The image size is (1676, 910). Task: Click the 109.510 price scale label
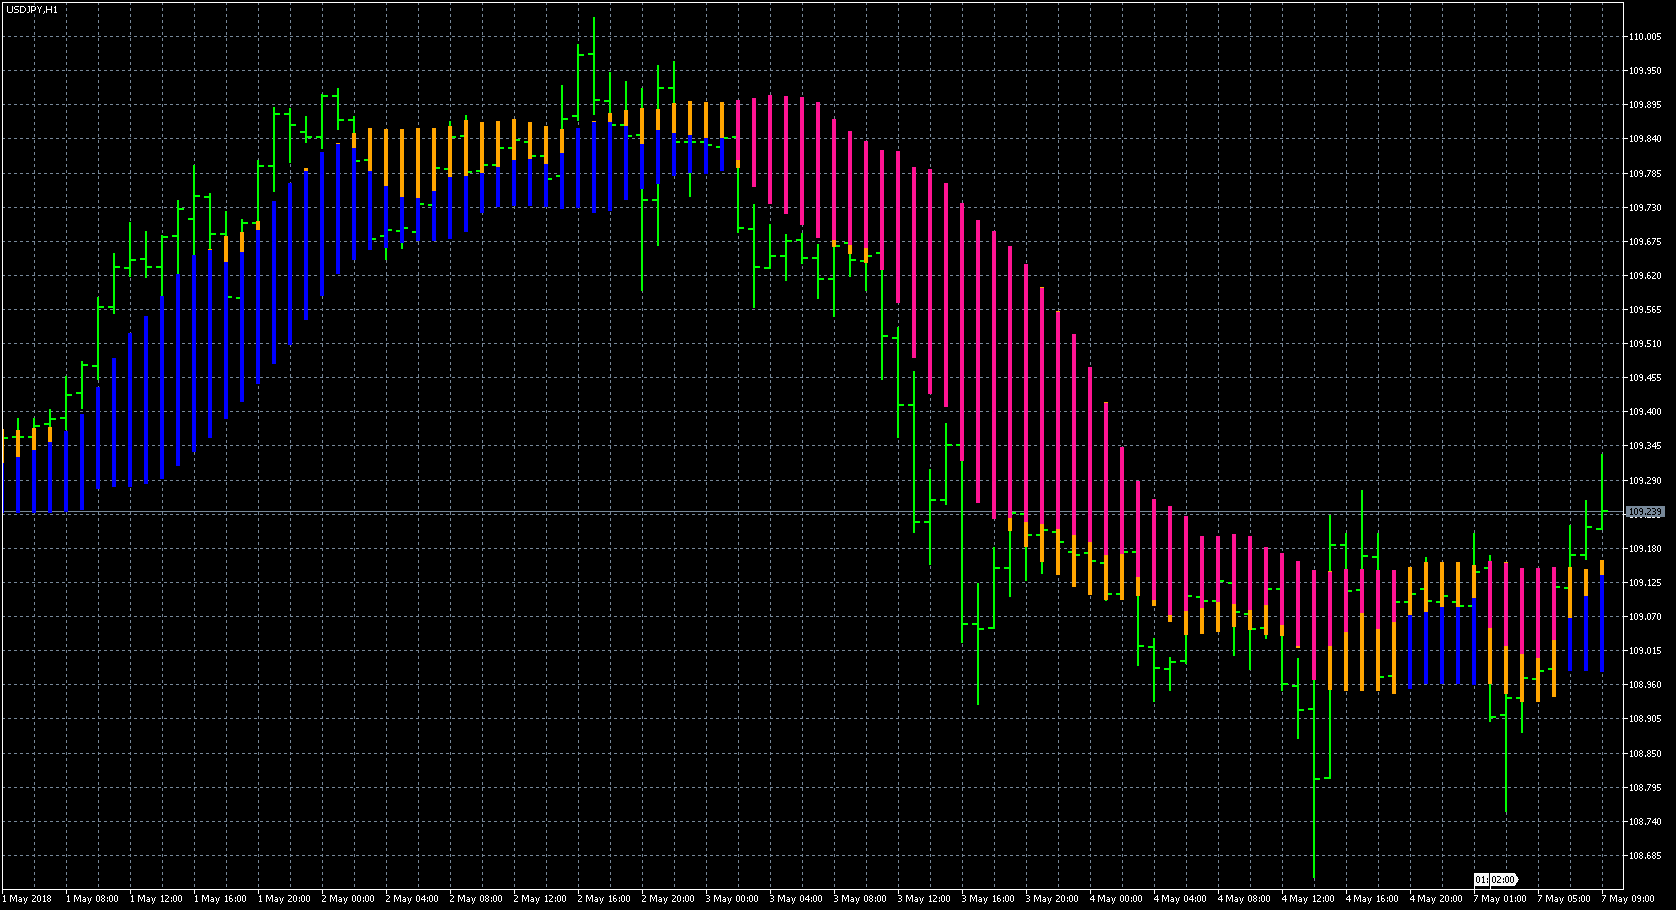click(1644, 344)
